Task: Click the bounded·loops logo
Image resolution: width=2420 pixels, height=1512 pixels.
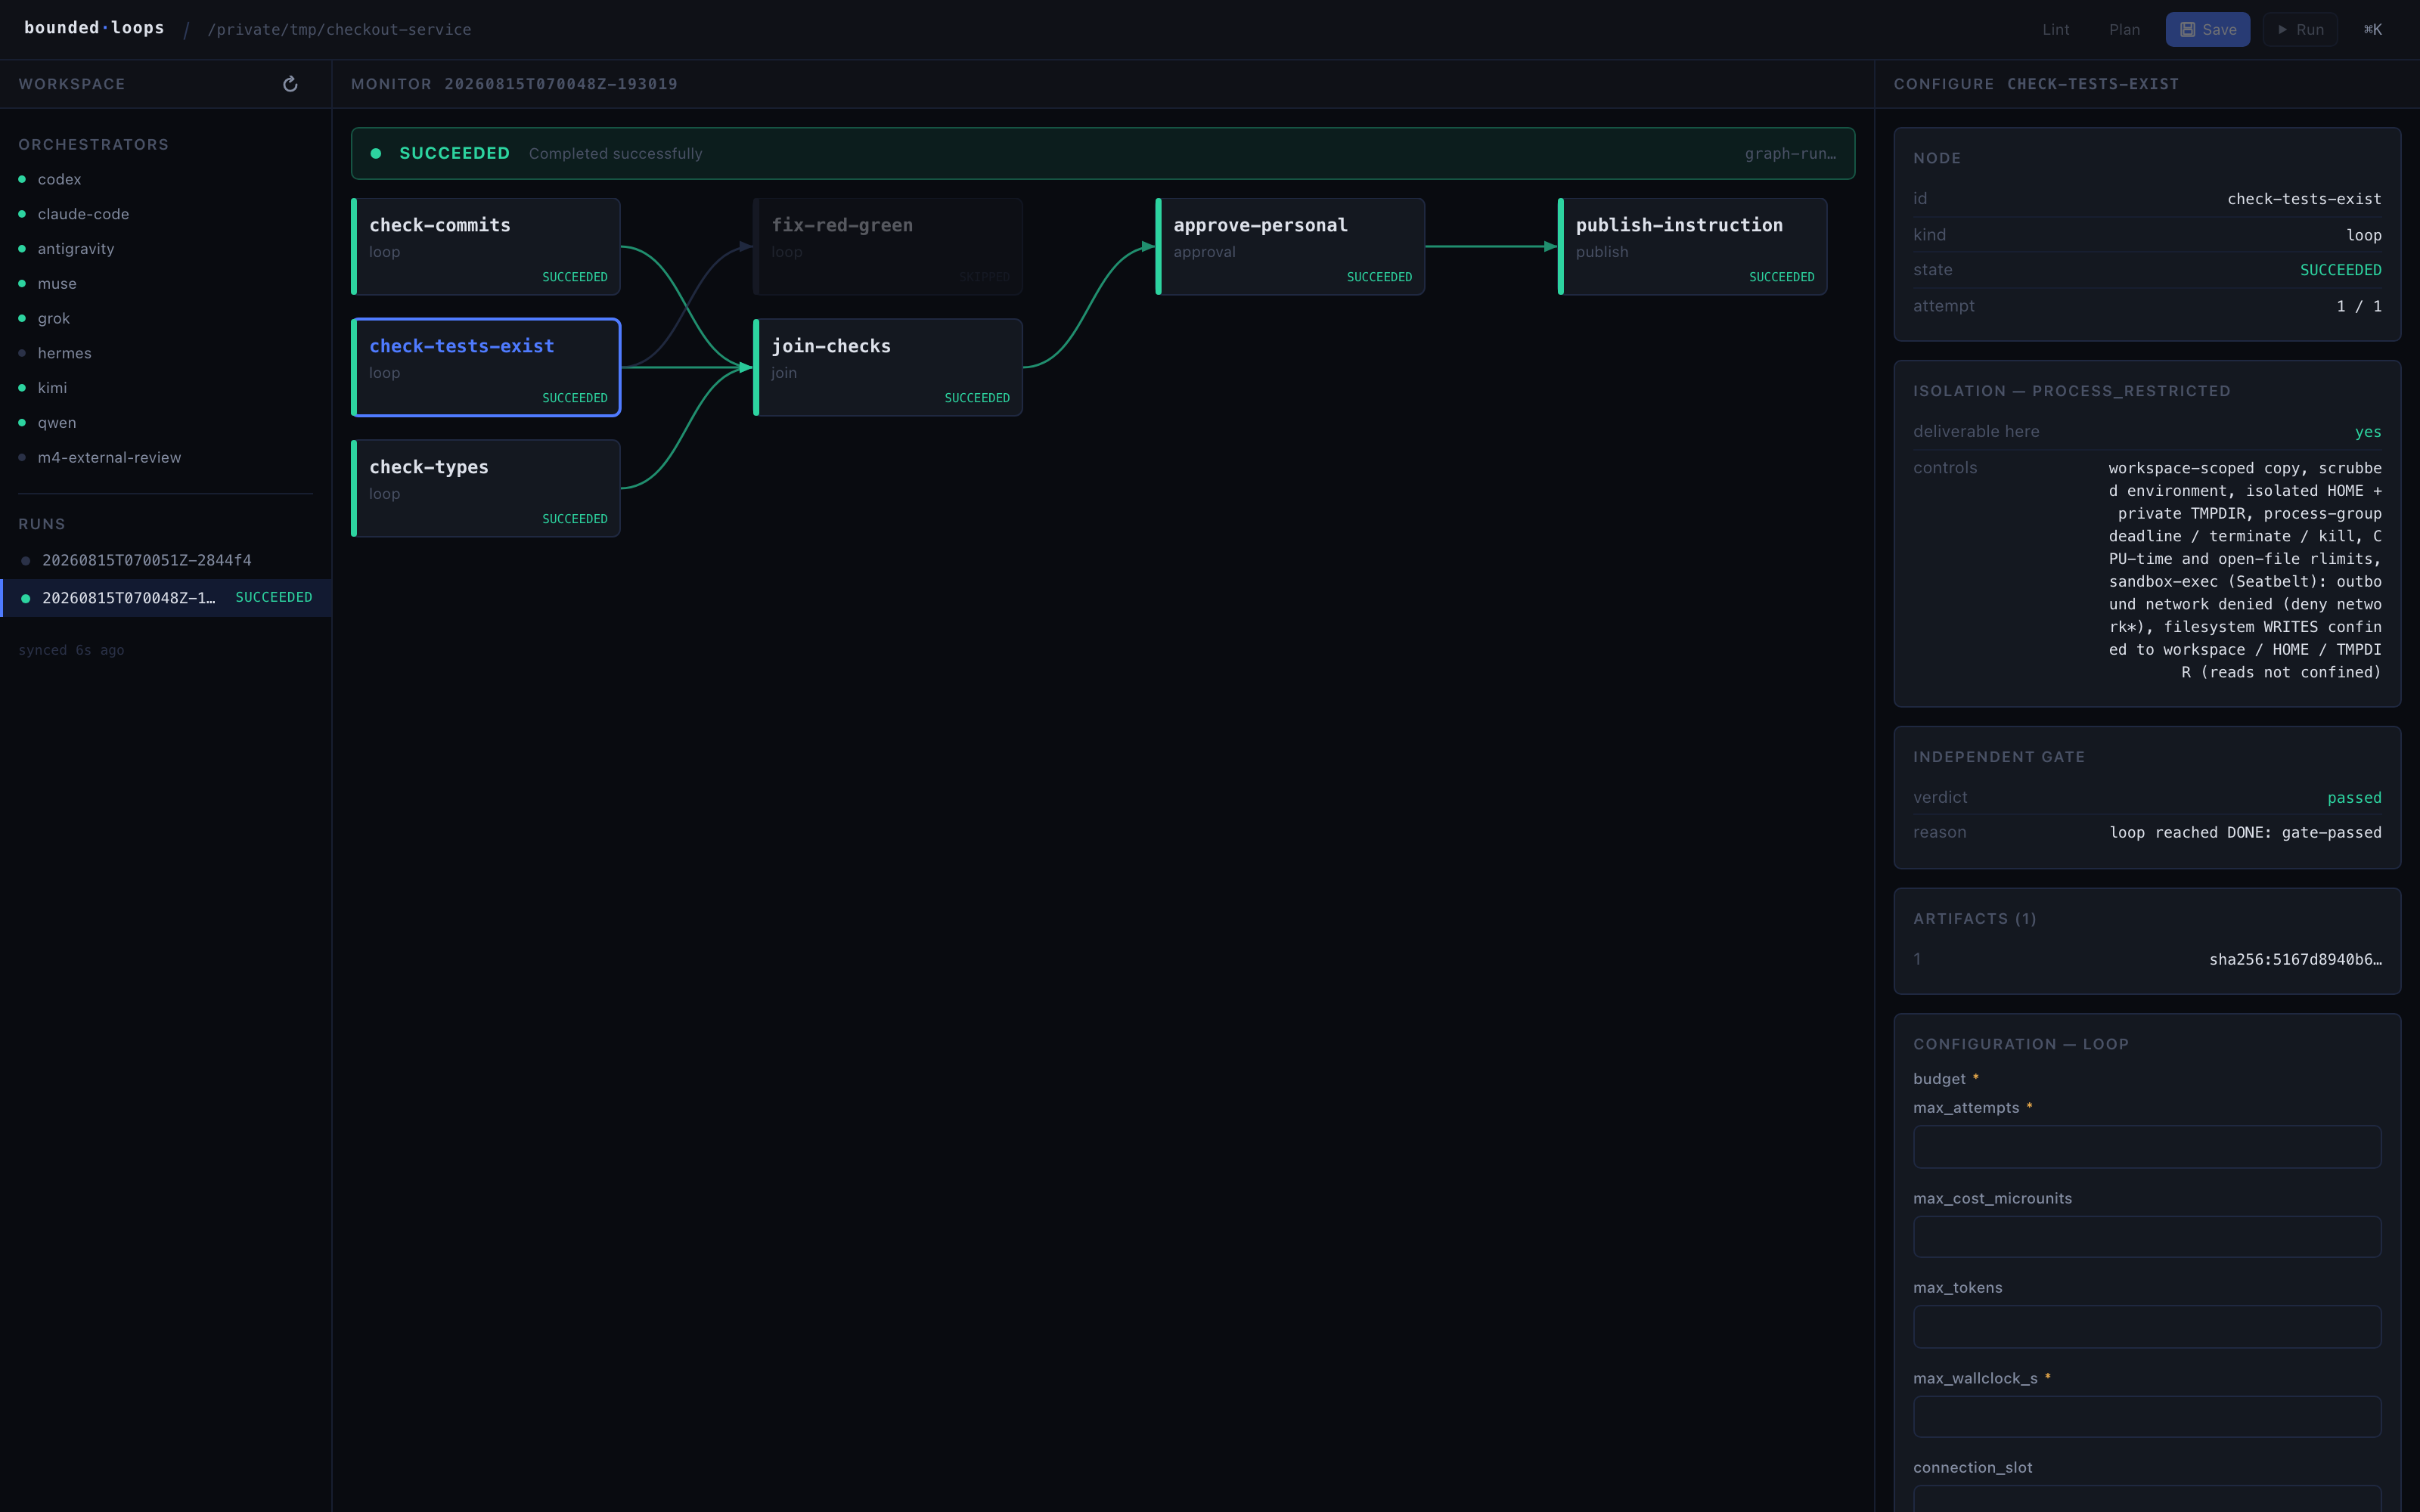Action: (x=94, y=28)
